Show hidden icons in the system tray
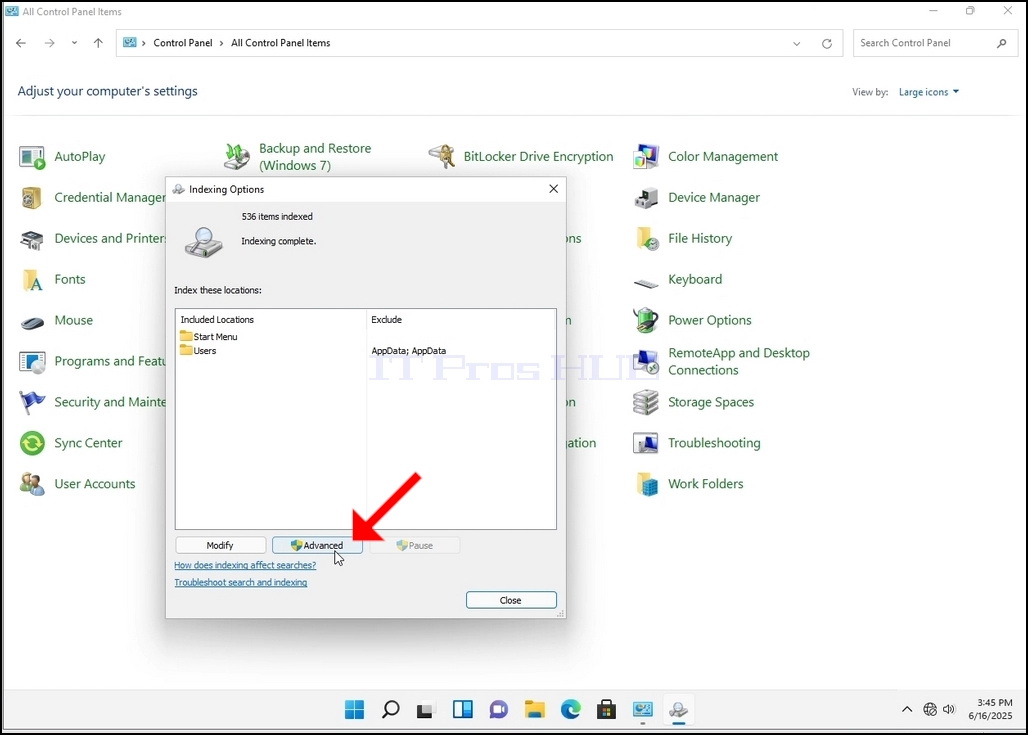Viewport: 1028px width, 735px height. pos(907,709)
